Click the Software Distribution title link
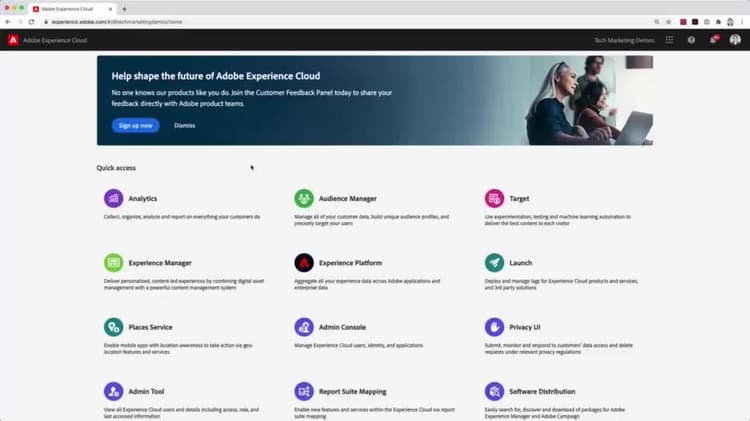Image resolution: width=750 pixels, height=421 pixels. (x=542, y=391)
